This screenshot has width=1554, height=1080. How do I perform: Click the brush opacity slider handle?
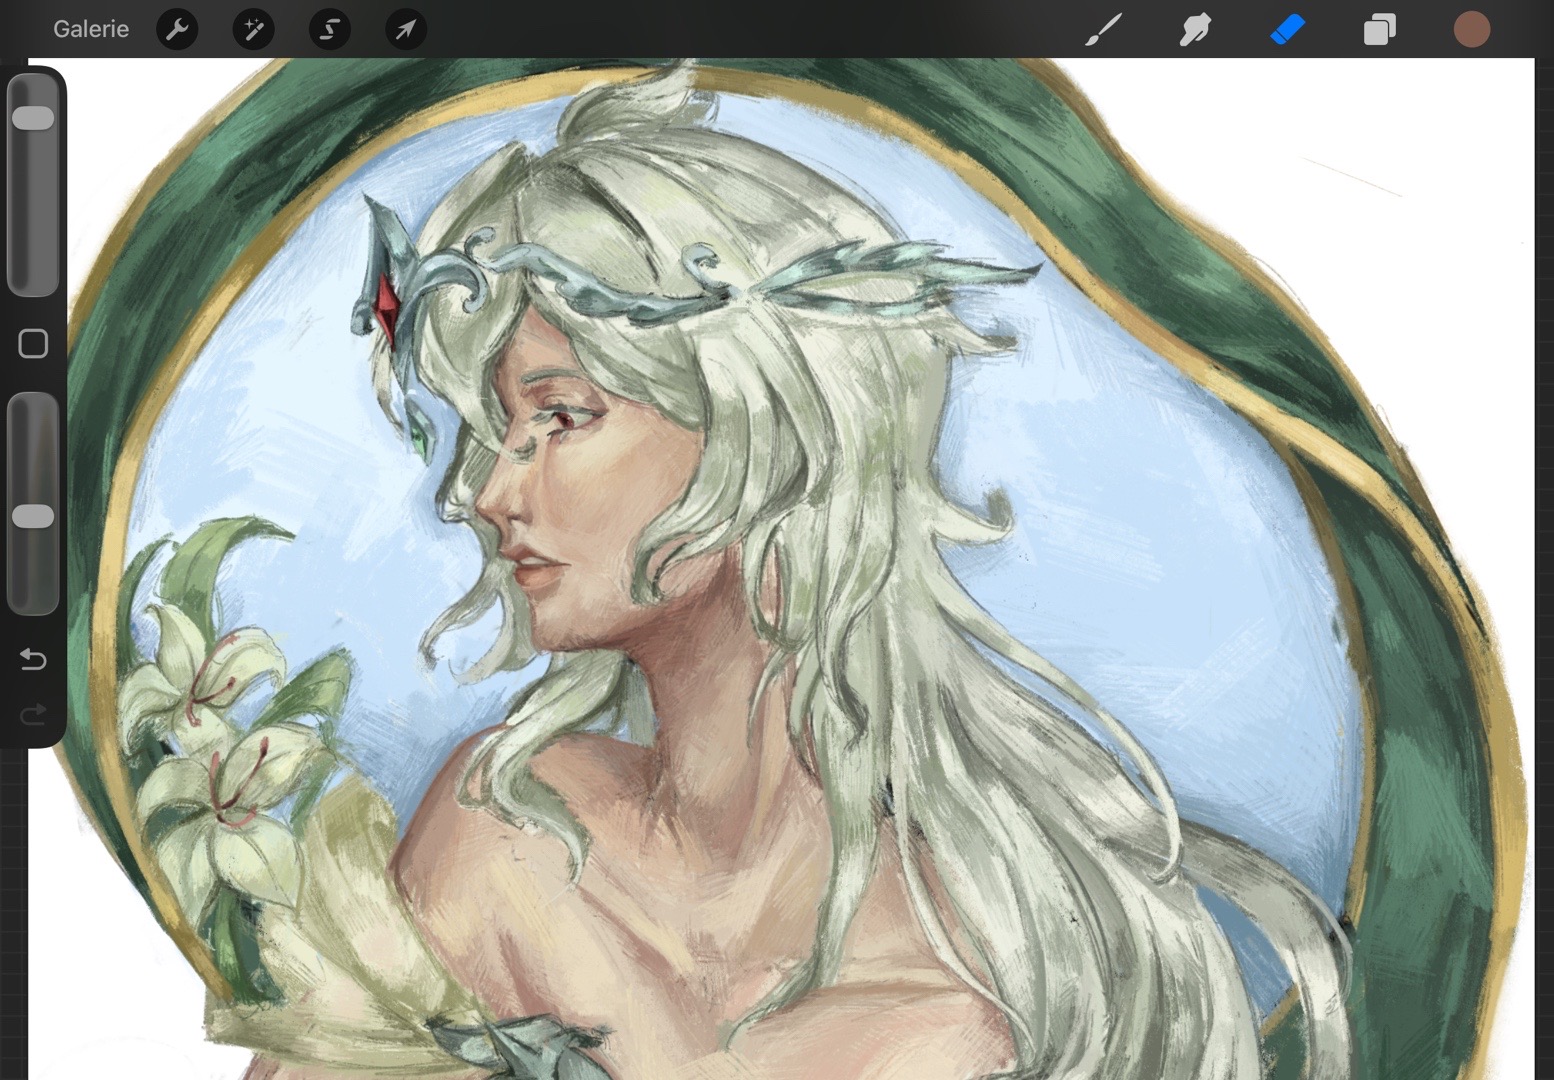(33, 516)
